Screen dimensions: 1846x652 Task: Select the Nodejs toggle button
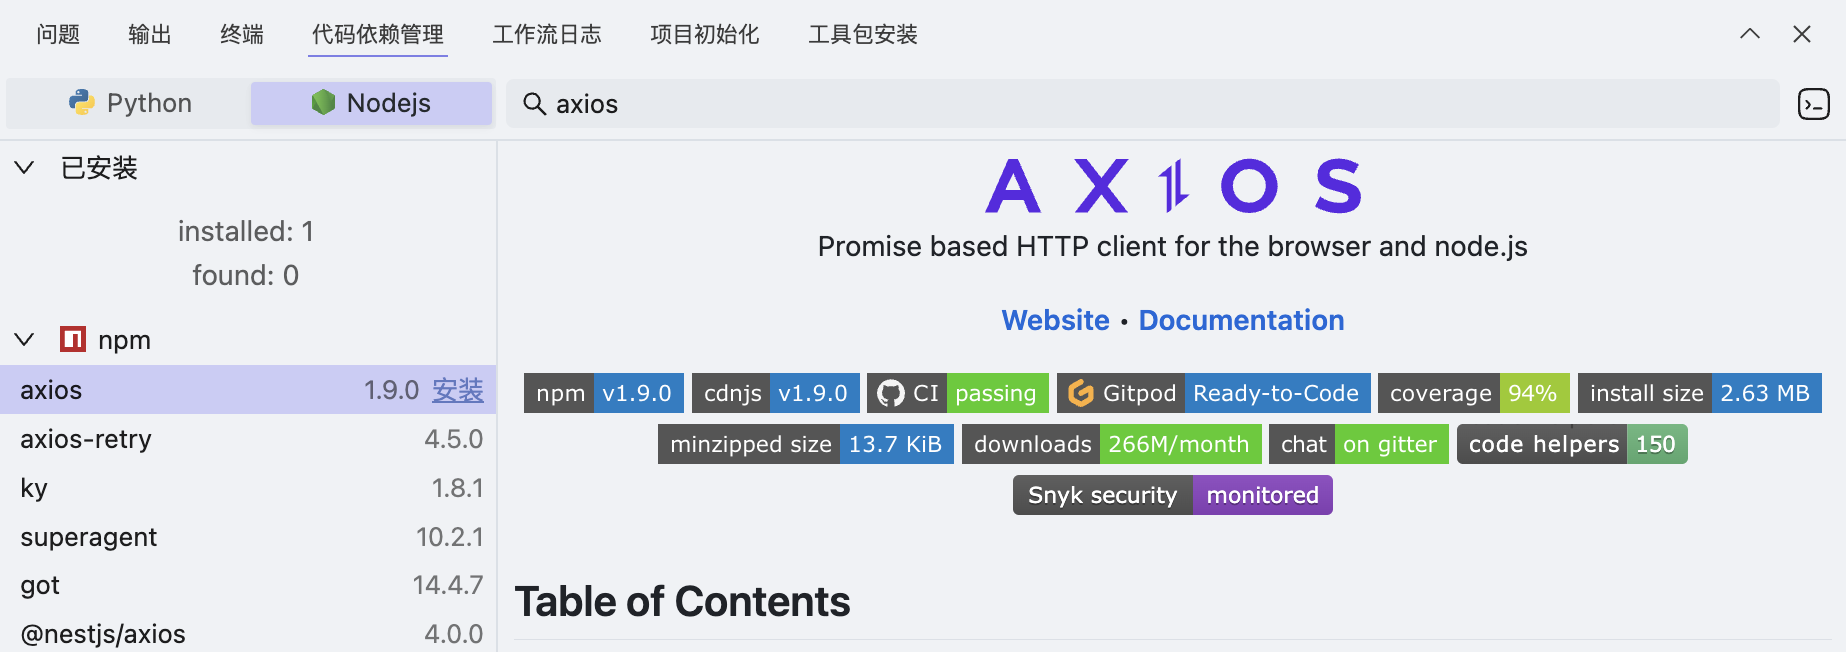click(371, 104)
